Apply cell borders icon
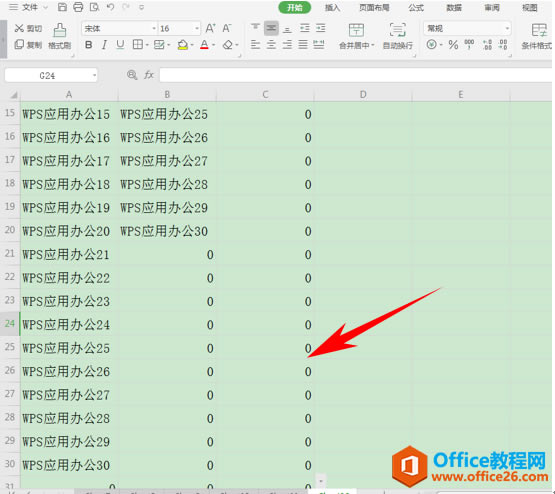The width and height of the screenshot is (555, 494). [137, 45]
